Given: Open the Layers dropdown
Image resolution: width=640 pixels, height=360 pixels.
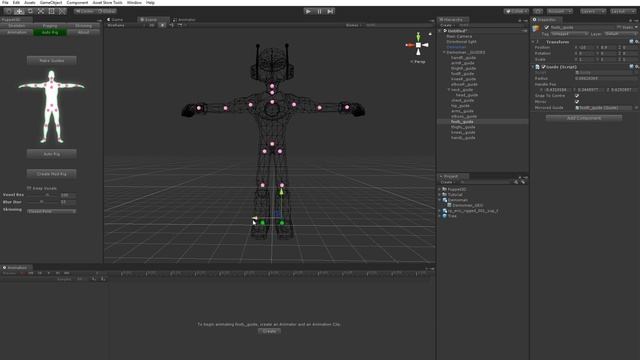Looking at the screenshot, I should tap(593, 11).
